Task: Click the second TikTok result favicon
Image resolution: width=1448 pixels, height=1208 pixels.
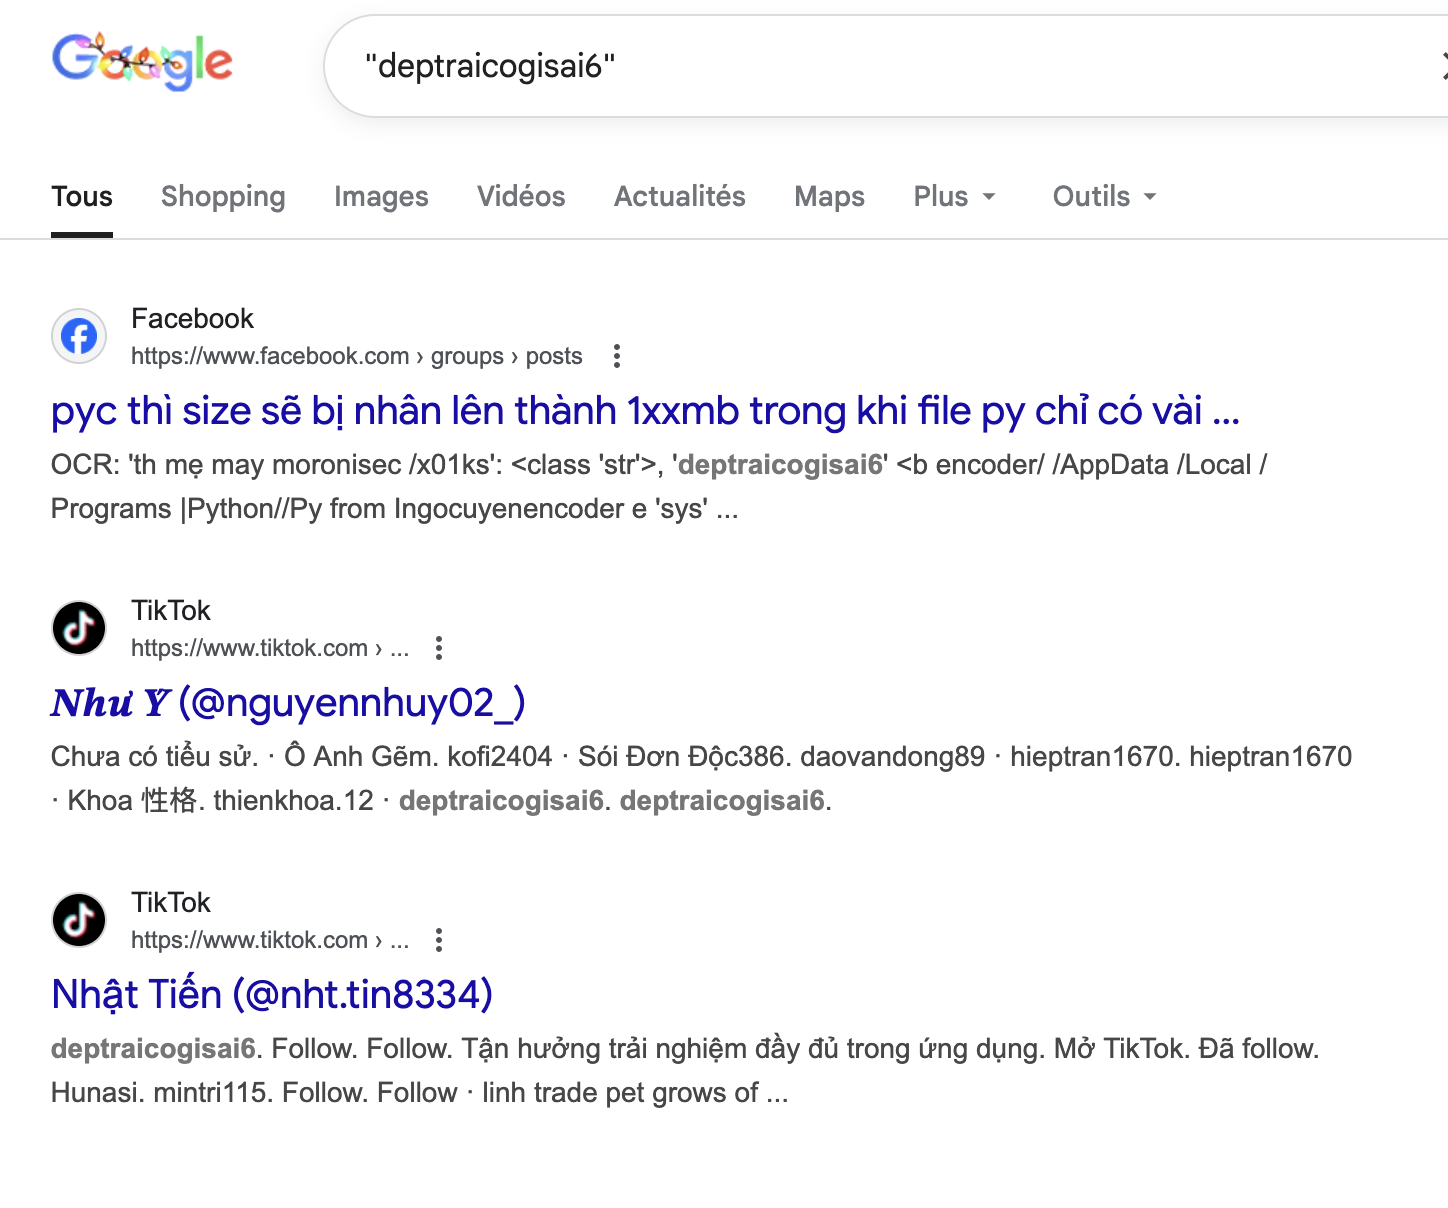Action: click(79, 920)
